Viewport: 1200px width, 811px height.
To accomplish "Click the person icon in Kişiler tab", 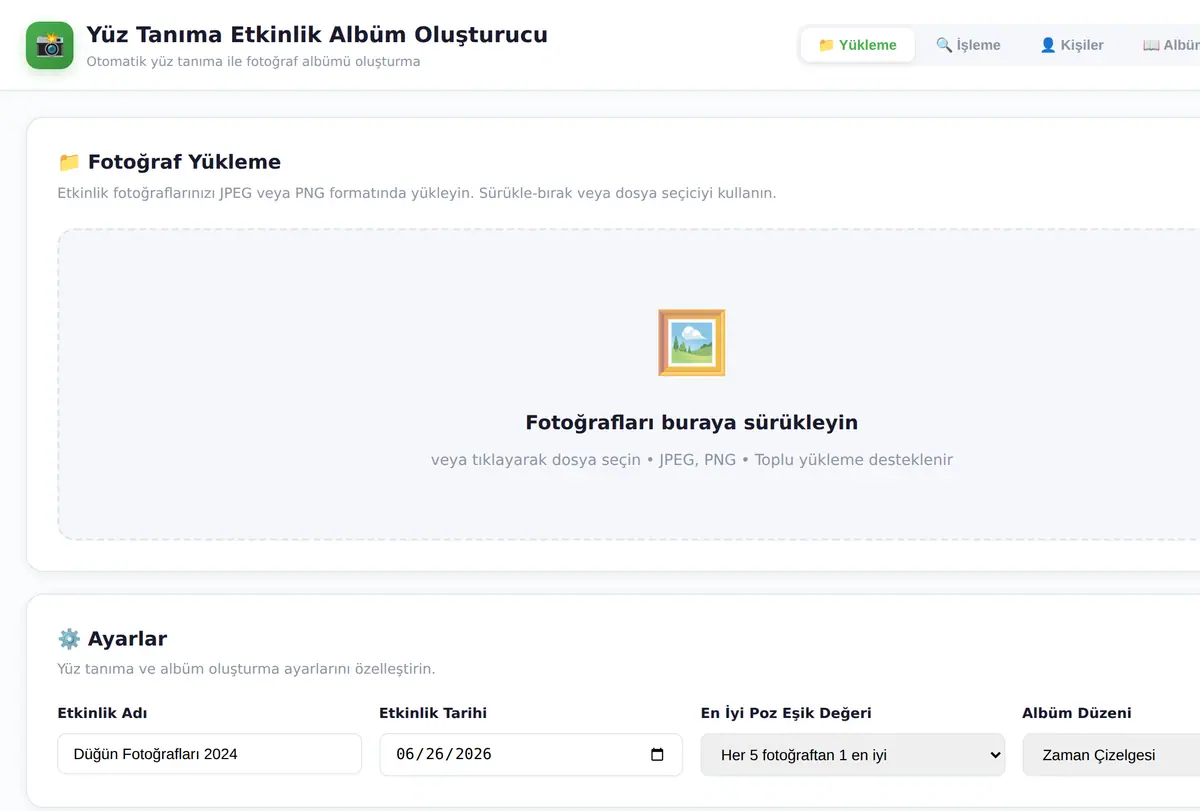I will [1048, 45].
